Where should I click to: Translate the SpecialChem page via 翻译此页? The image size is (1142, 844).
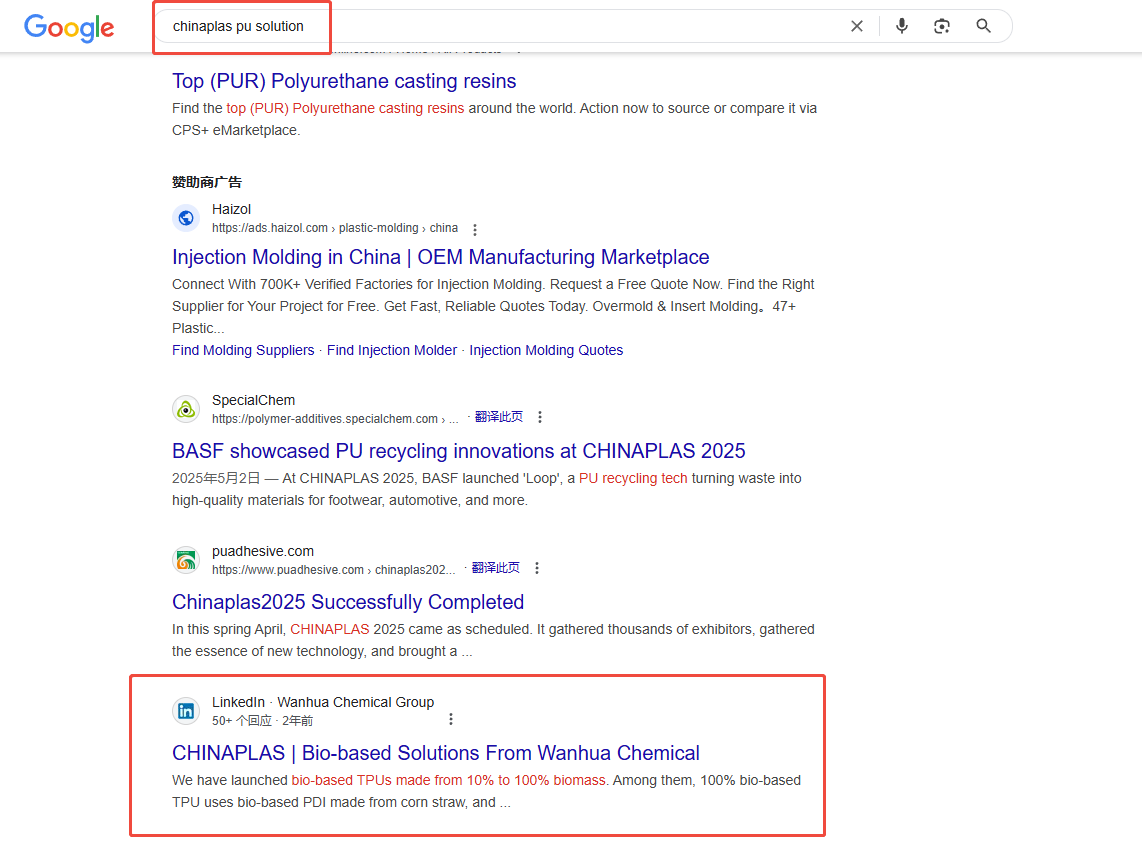pos(499,417)
